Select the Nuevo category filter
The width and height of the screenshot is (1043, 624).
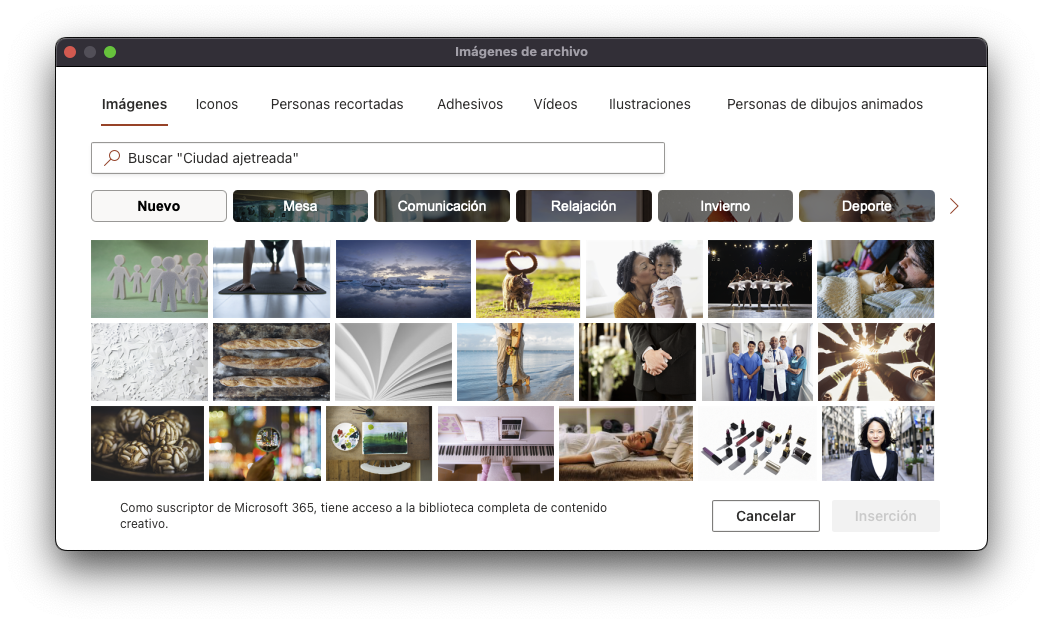(159, 206)
